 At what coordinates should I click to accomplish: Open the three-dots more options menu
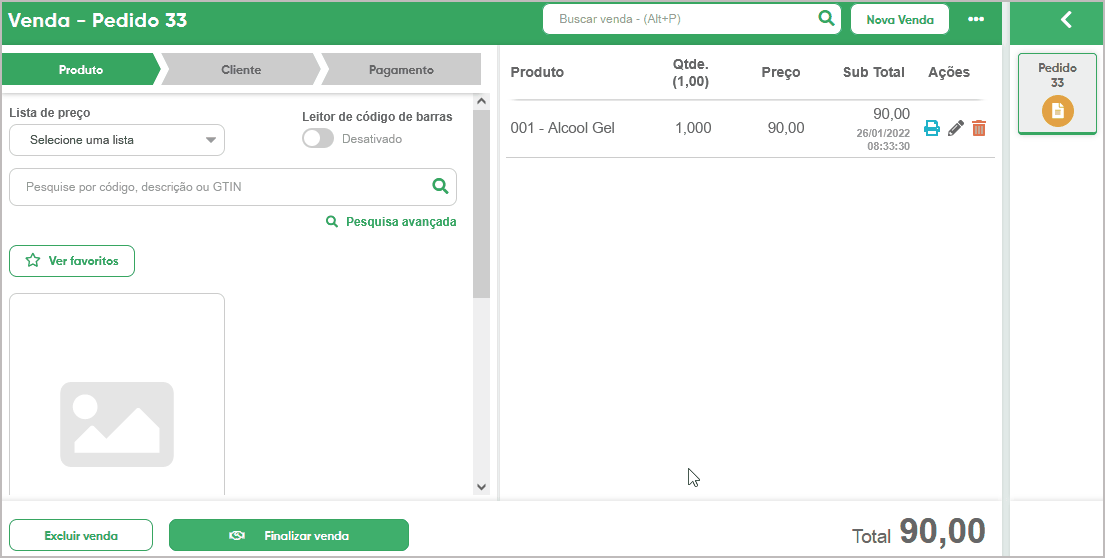click(976, 19)
